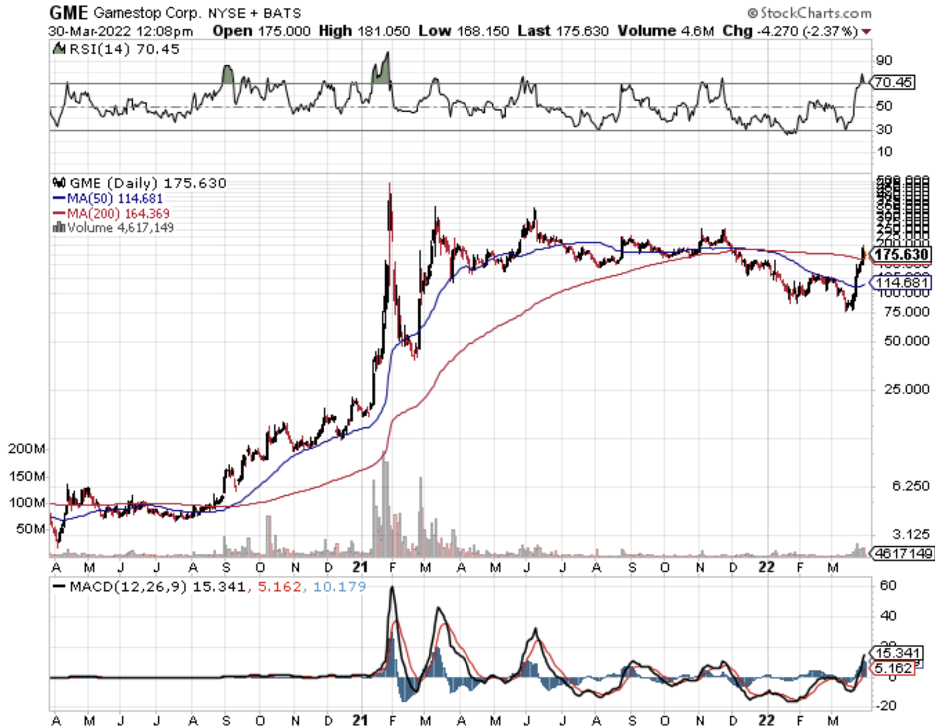This screenshot has width=936, height=728.
Task: Click the Last 175.630 header value
Action: point(564,31)
